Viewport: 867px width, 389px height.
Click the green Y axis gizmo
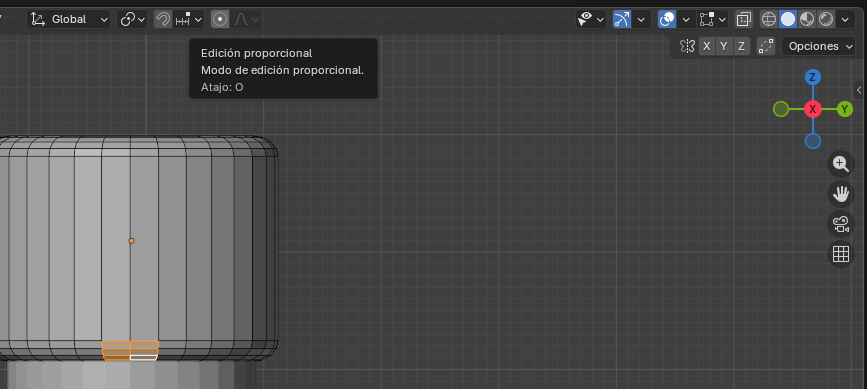[x=844, y=109]
